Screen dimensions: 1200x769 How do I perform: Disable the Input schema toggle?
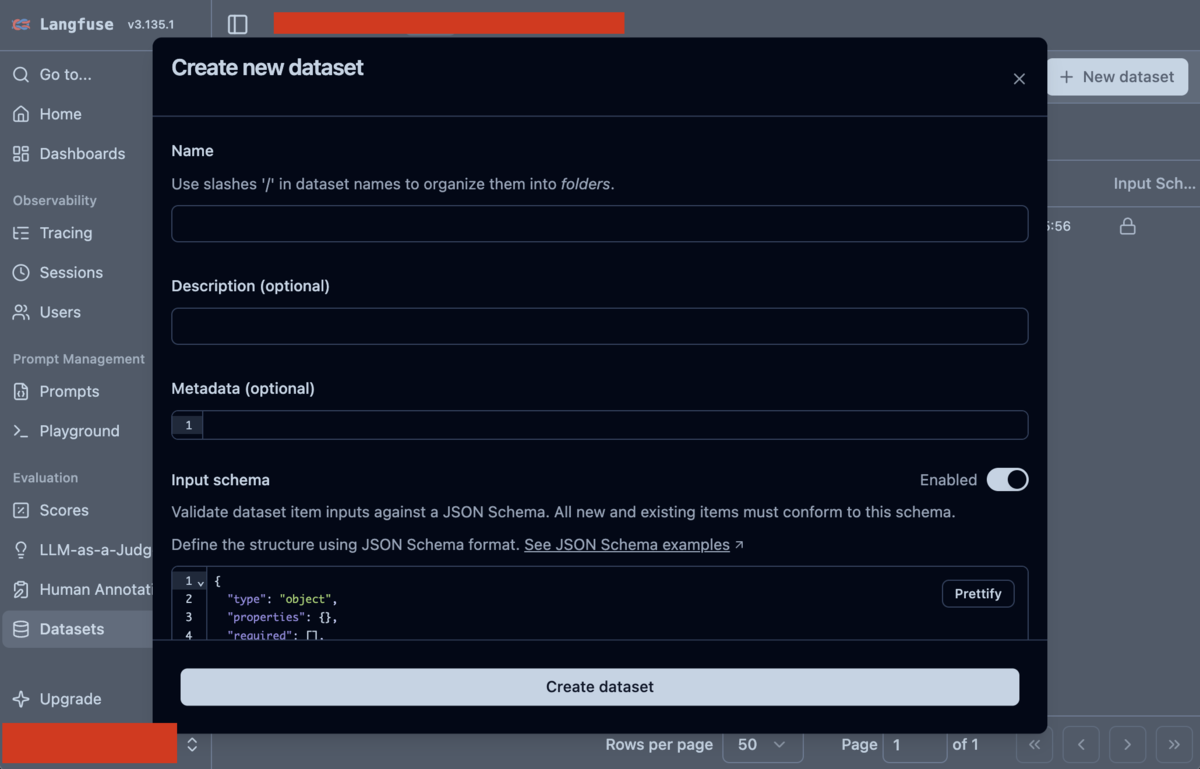click(x=1007, y=480)
